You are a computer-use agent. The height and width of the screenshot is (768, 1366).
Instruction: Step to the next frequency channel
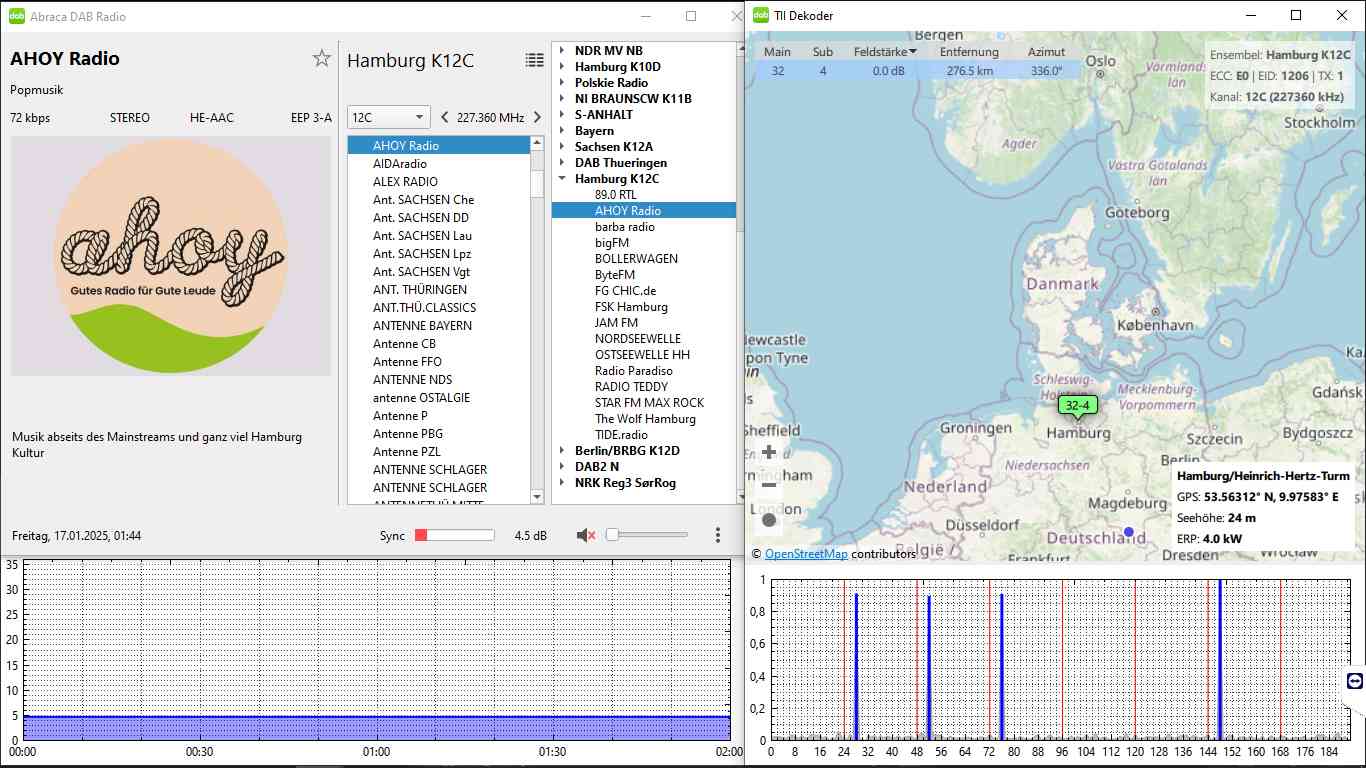coord(537,117)
